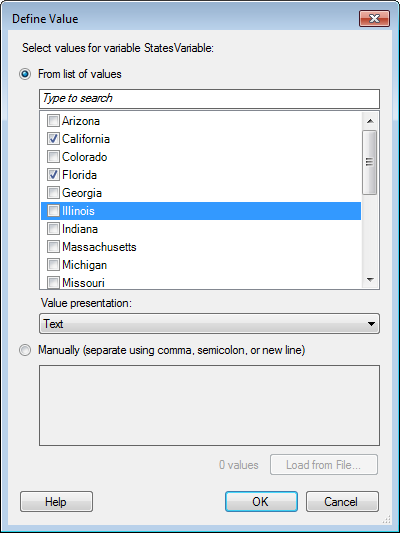Click the scrollbar down arrow in states list
Screen dimensions: 400x533
click(370, 280)
